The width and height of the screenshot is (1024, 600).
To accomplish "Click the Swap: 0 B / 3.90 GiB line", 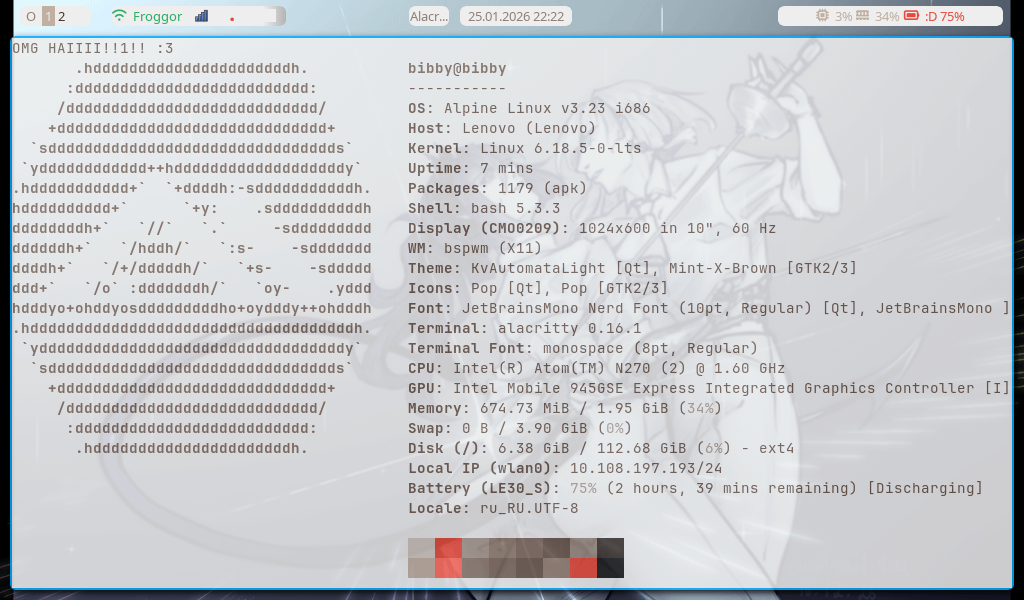I will (520, 428).
